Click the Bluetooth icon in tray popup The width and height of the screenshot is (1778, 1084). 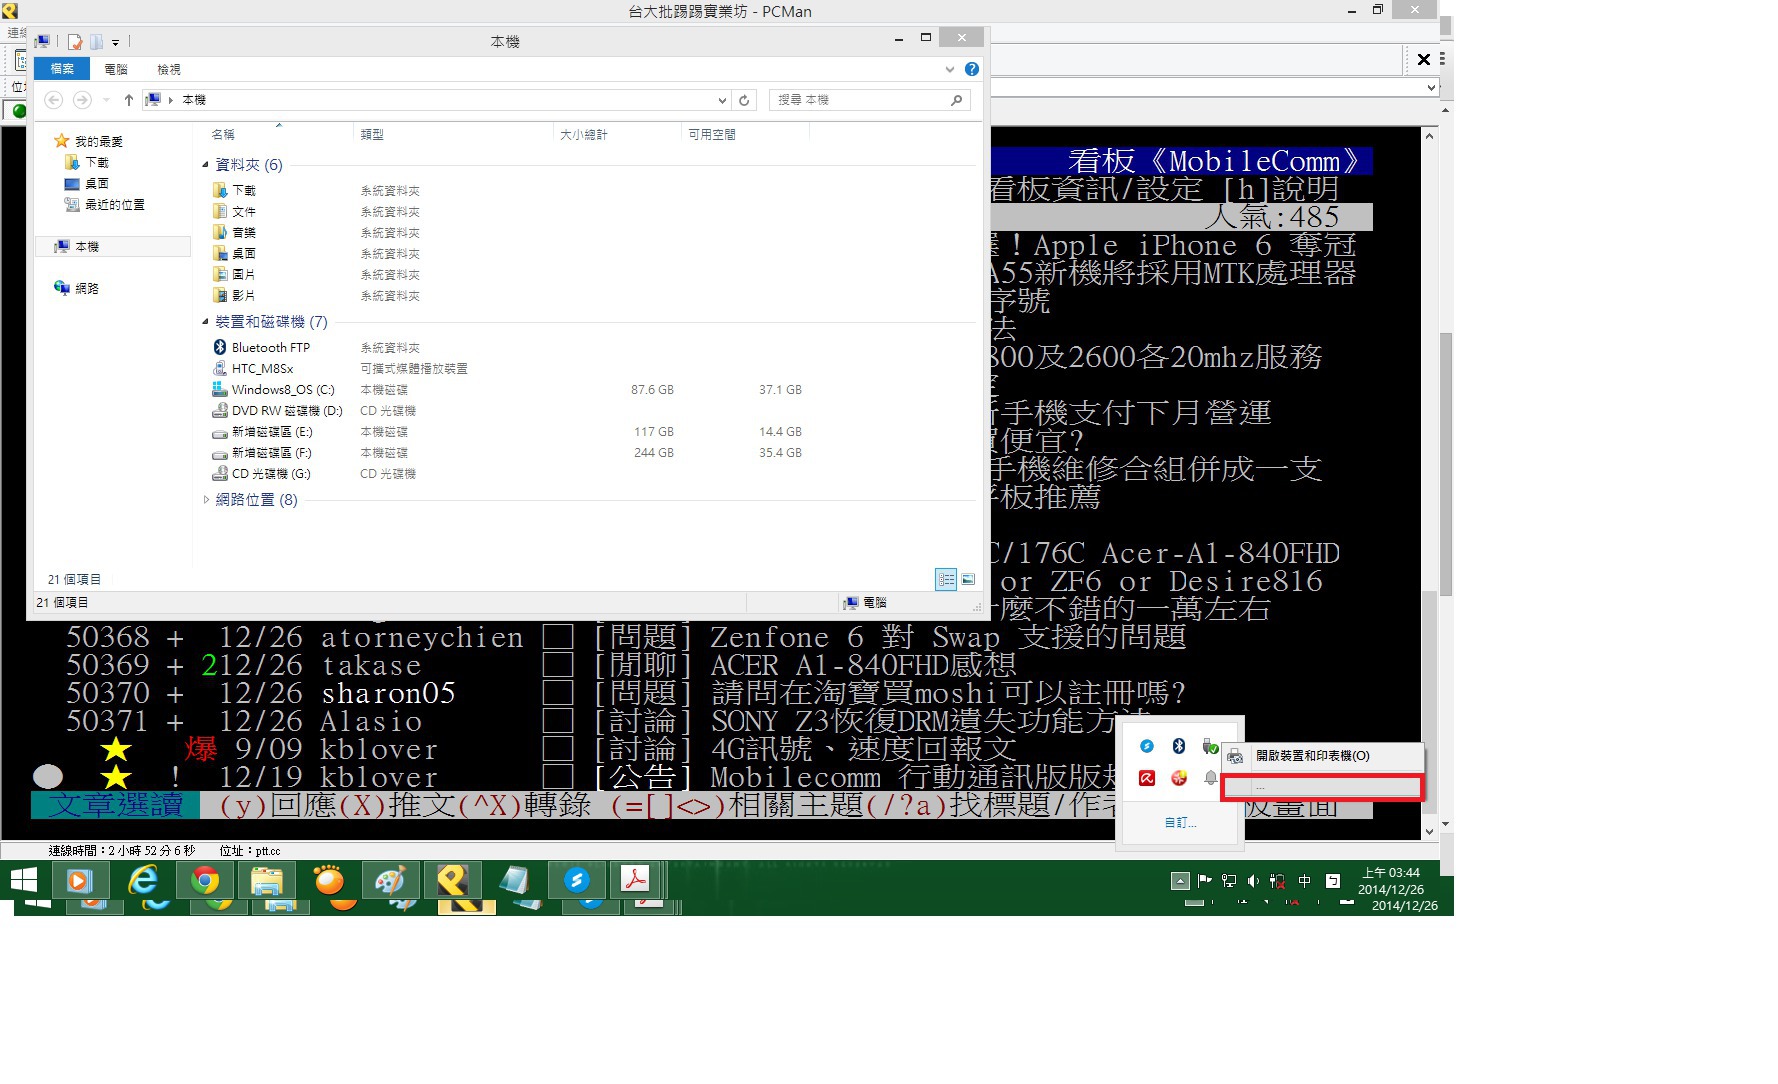point(1179,746)
